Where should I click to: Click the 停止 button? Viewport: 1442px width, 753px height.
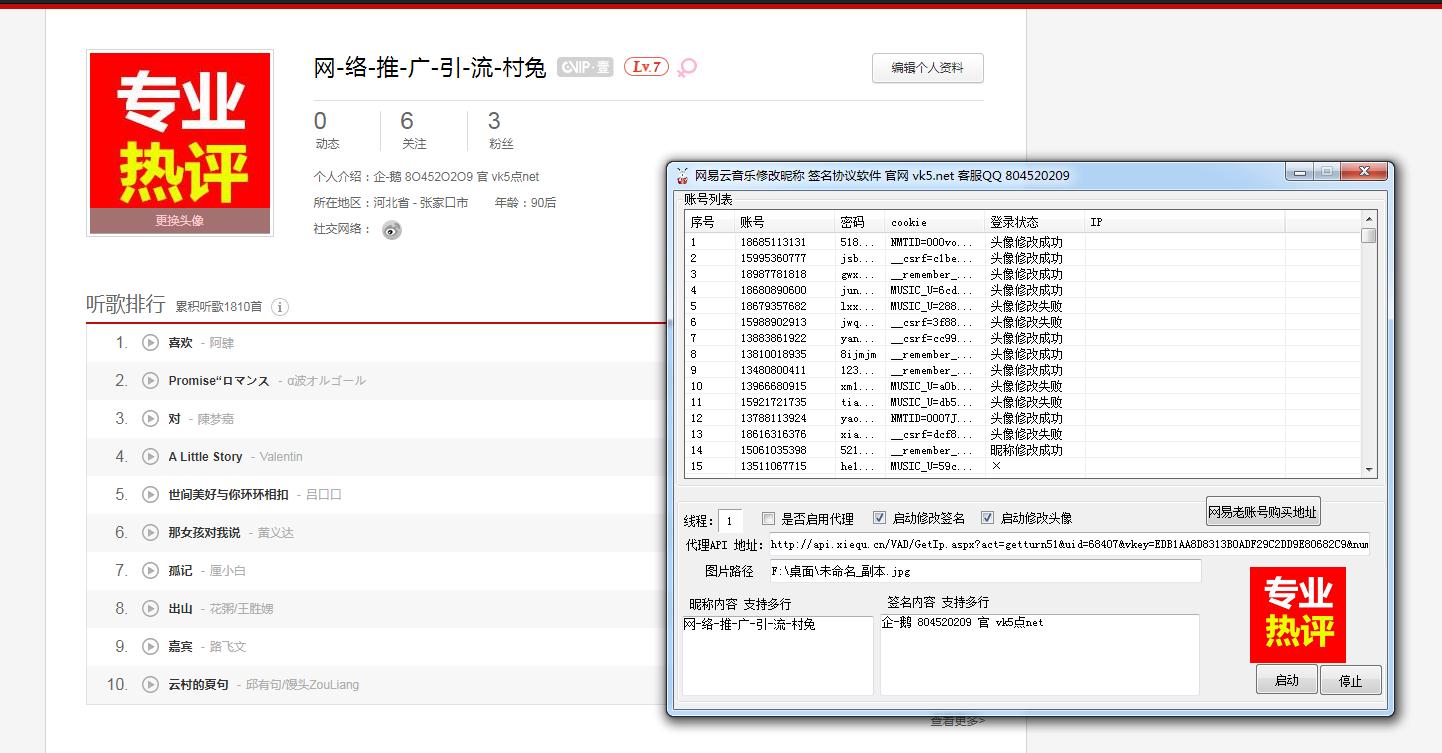pyautogui.click(x=1350, y=680)
